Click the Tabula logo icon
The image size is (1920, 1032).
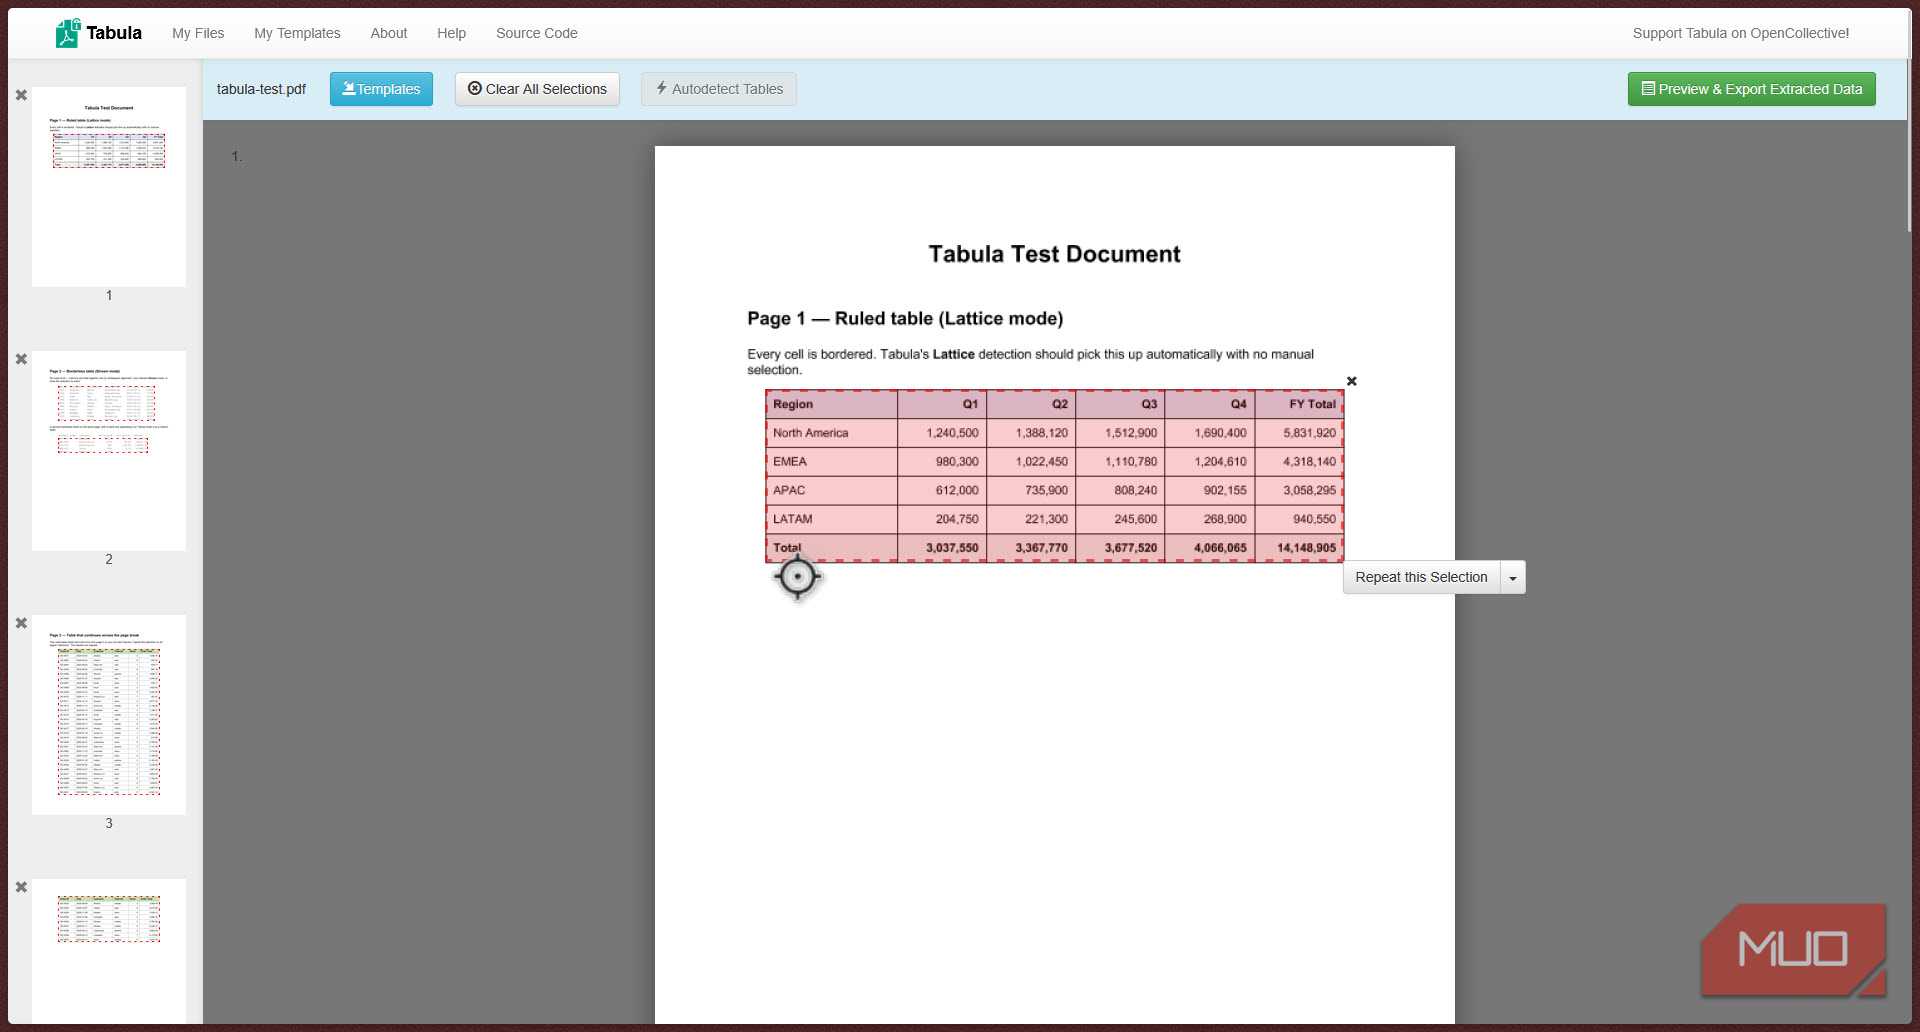68,33
